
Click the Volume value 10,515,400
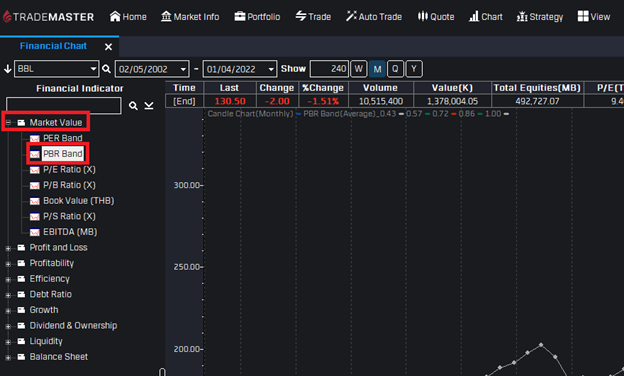point(381,101)
